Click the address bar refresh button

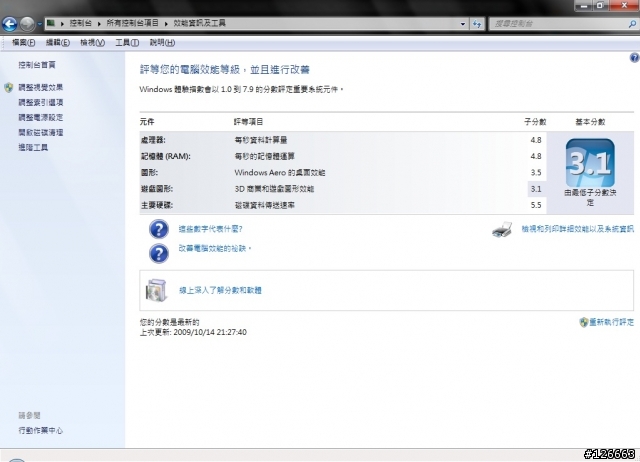(477, 24)
